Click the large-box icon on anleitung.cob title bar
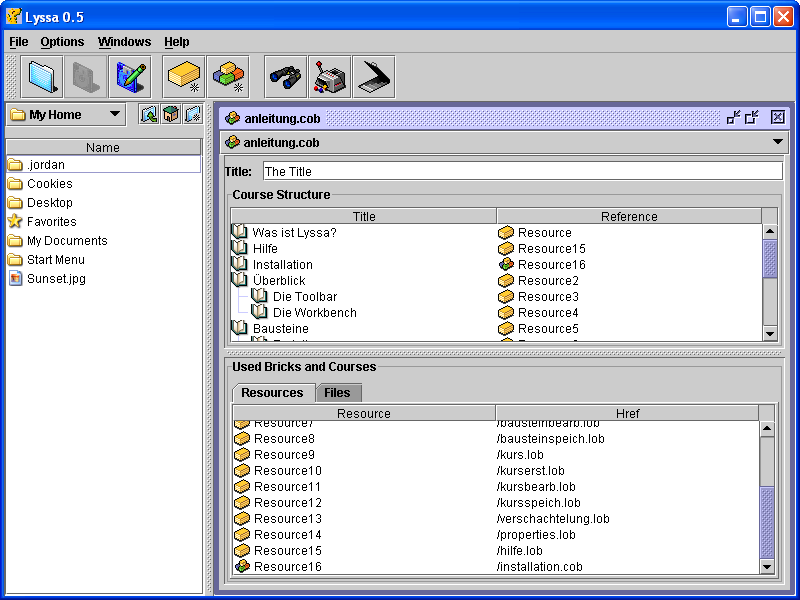Viewport: 800px width, 600px height. tap(752, 118)
